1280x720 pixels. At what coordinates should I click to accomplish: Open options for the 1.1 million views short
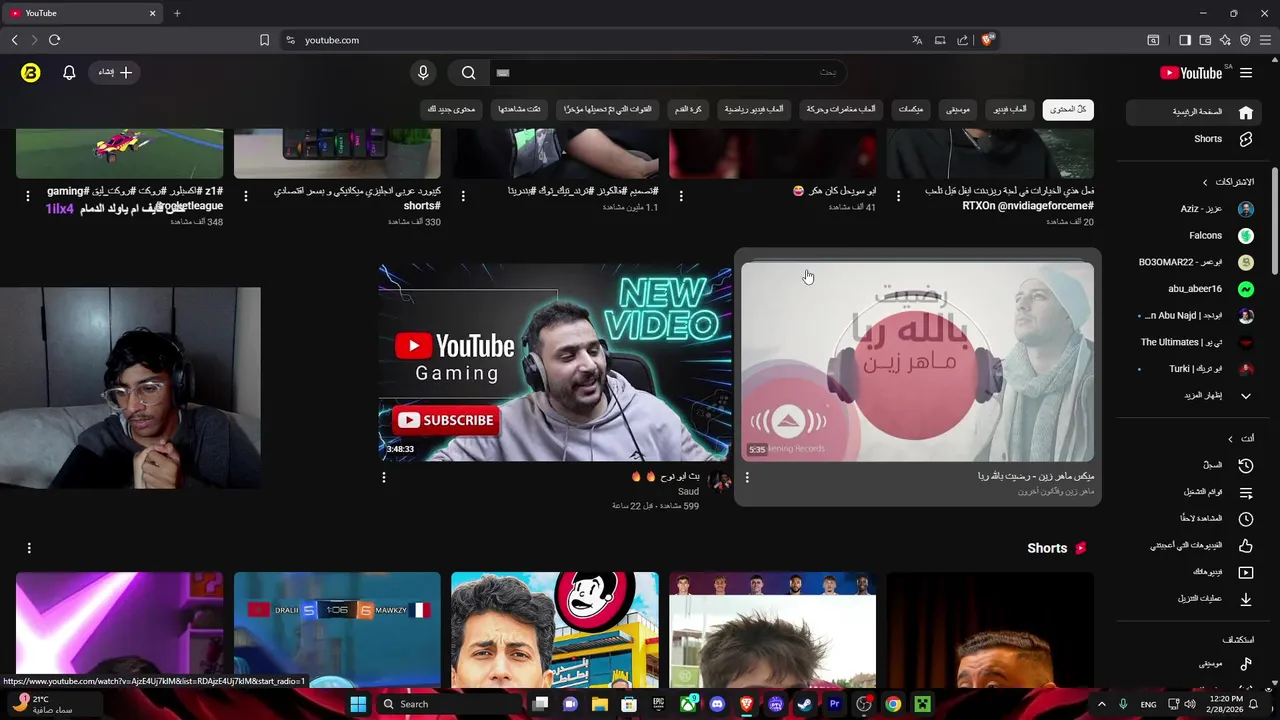[463, 197]
